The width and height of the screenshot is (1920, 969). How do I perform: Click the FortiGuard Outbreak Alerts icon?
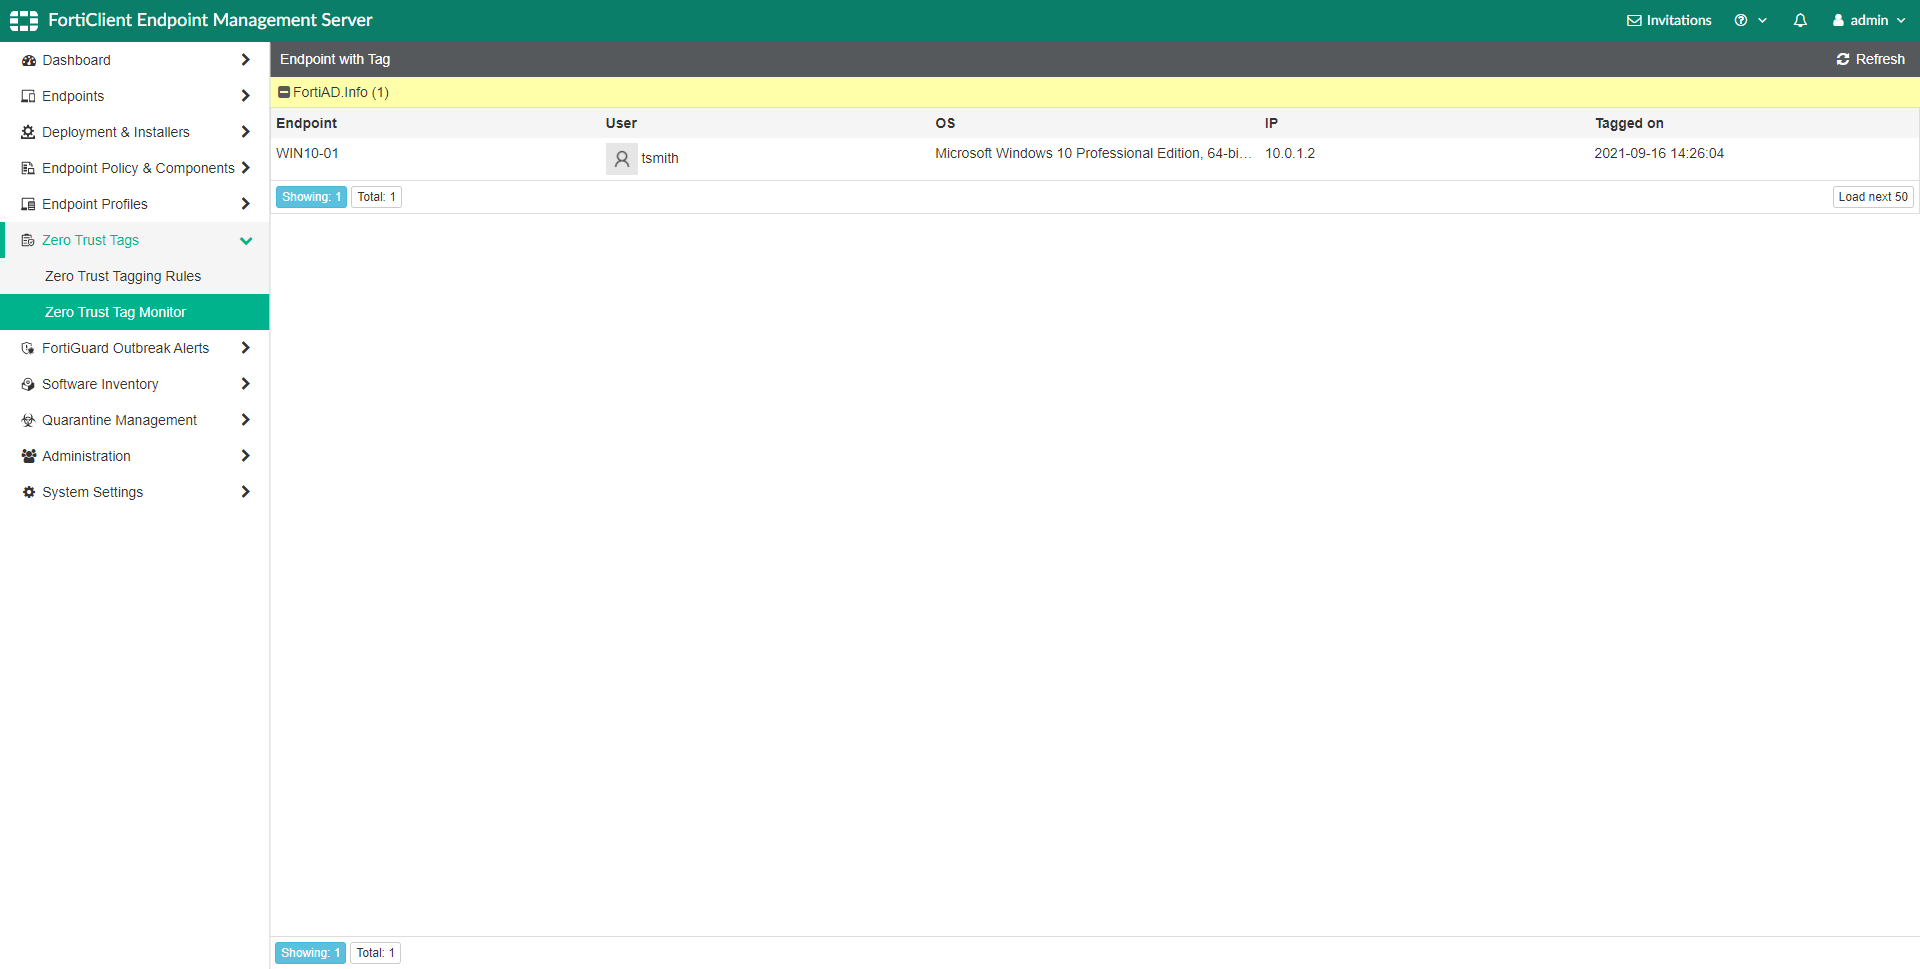[28, 348]
